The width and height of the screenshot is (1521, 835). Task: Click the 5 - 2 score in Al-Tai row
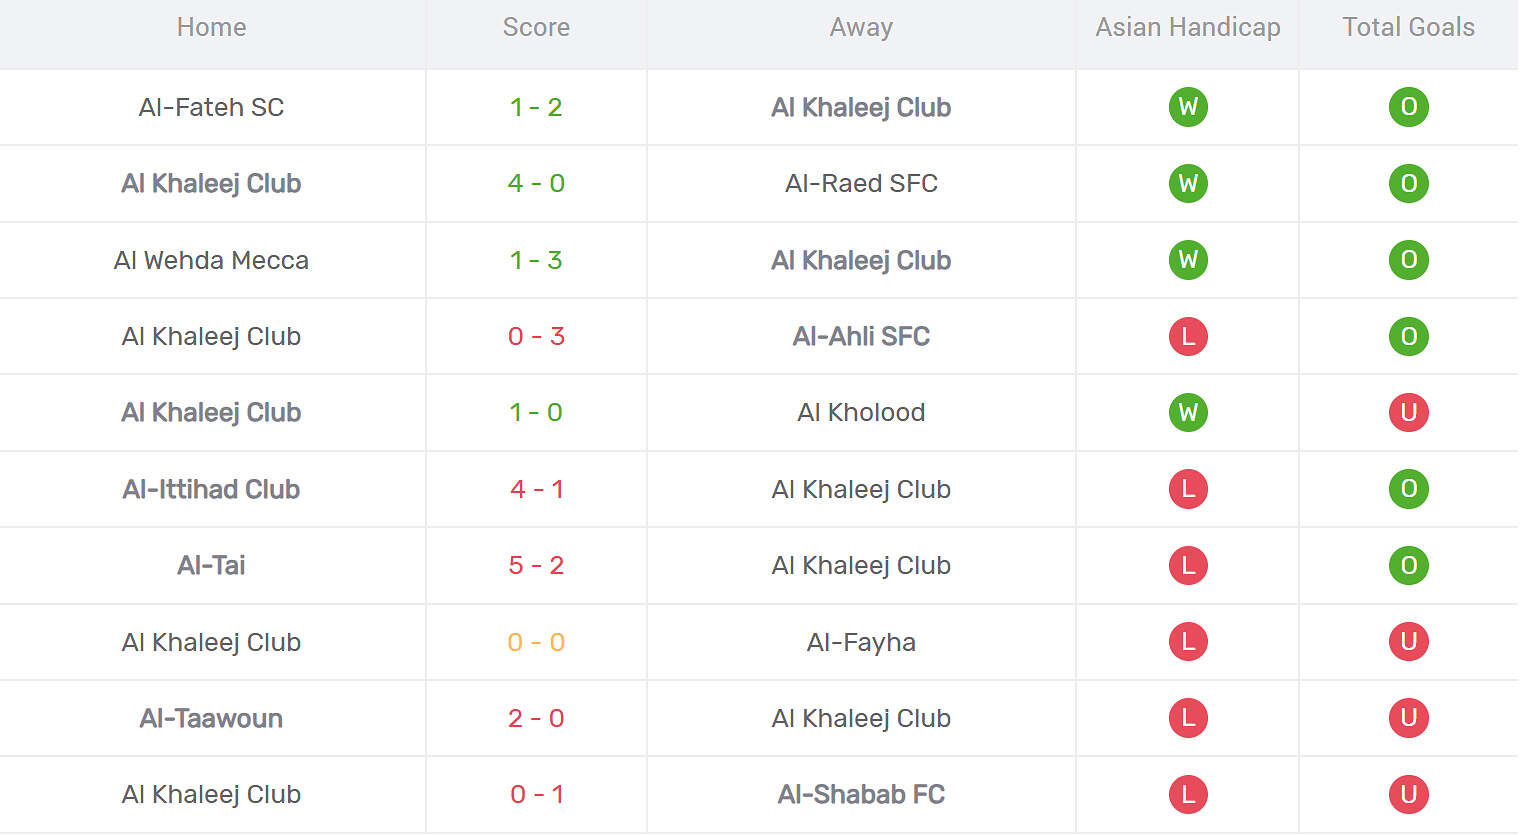(x=536, y=566)
